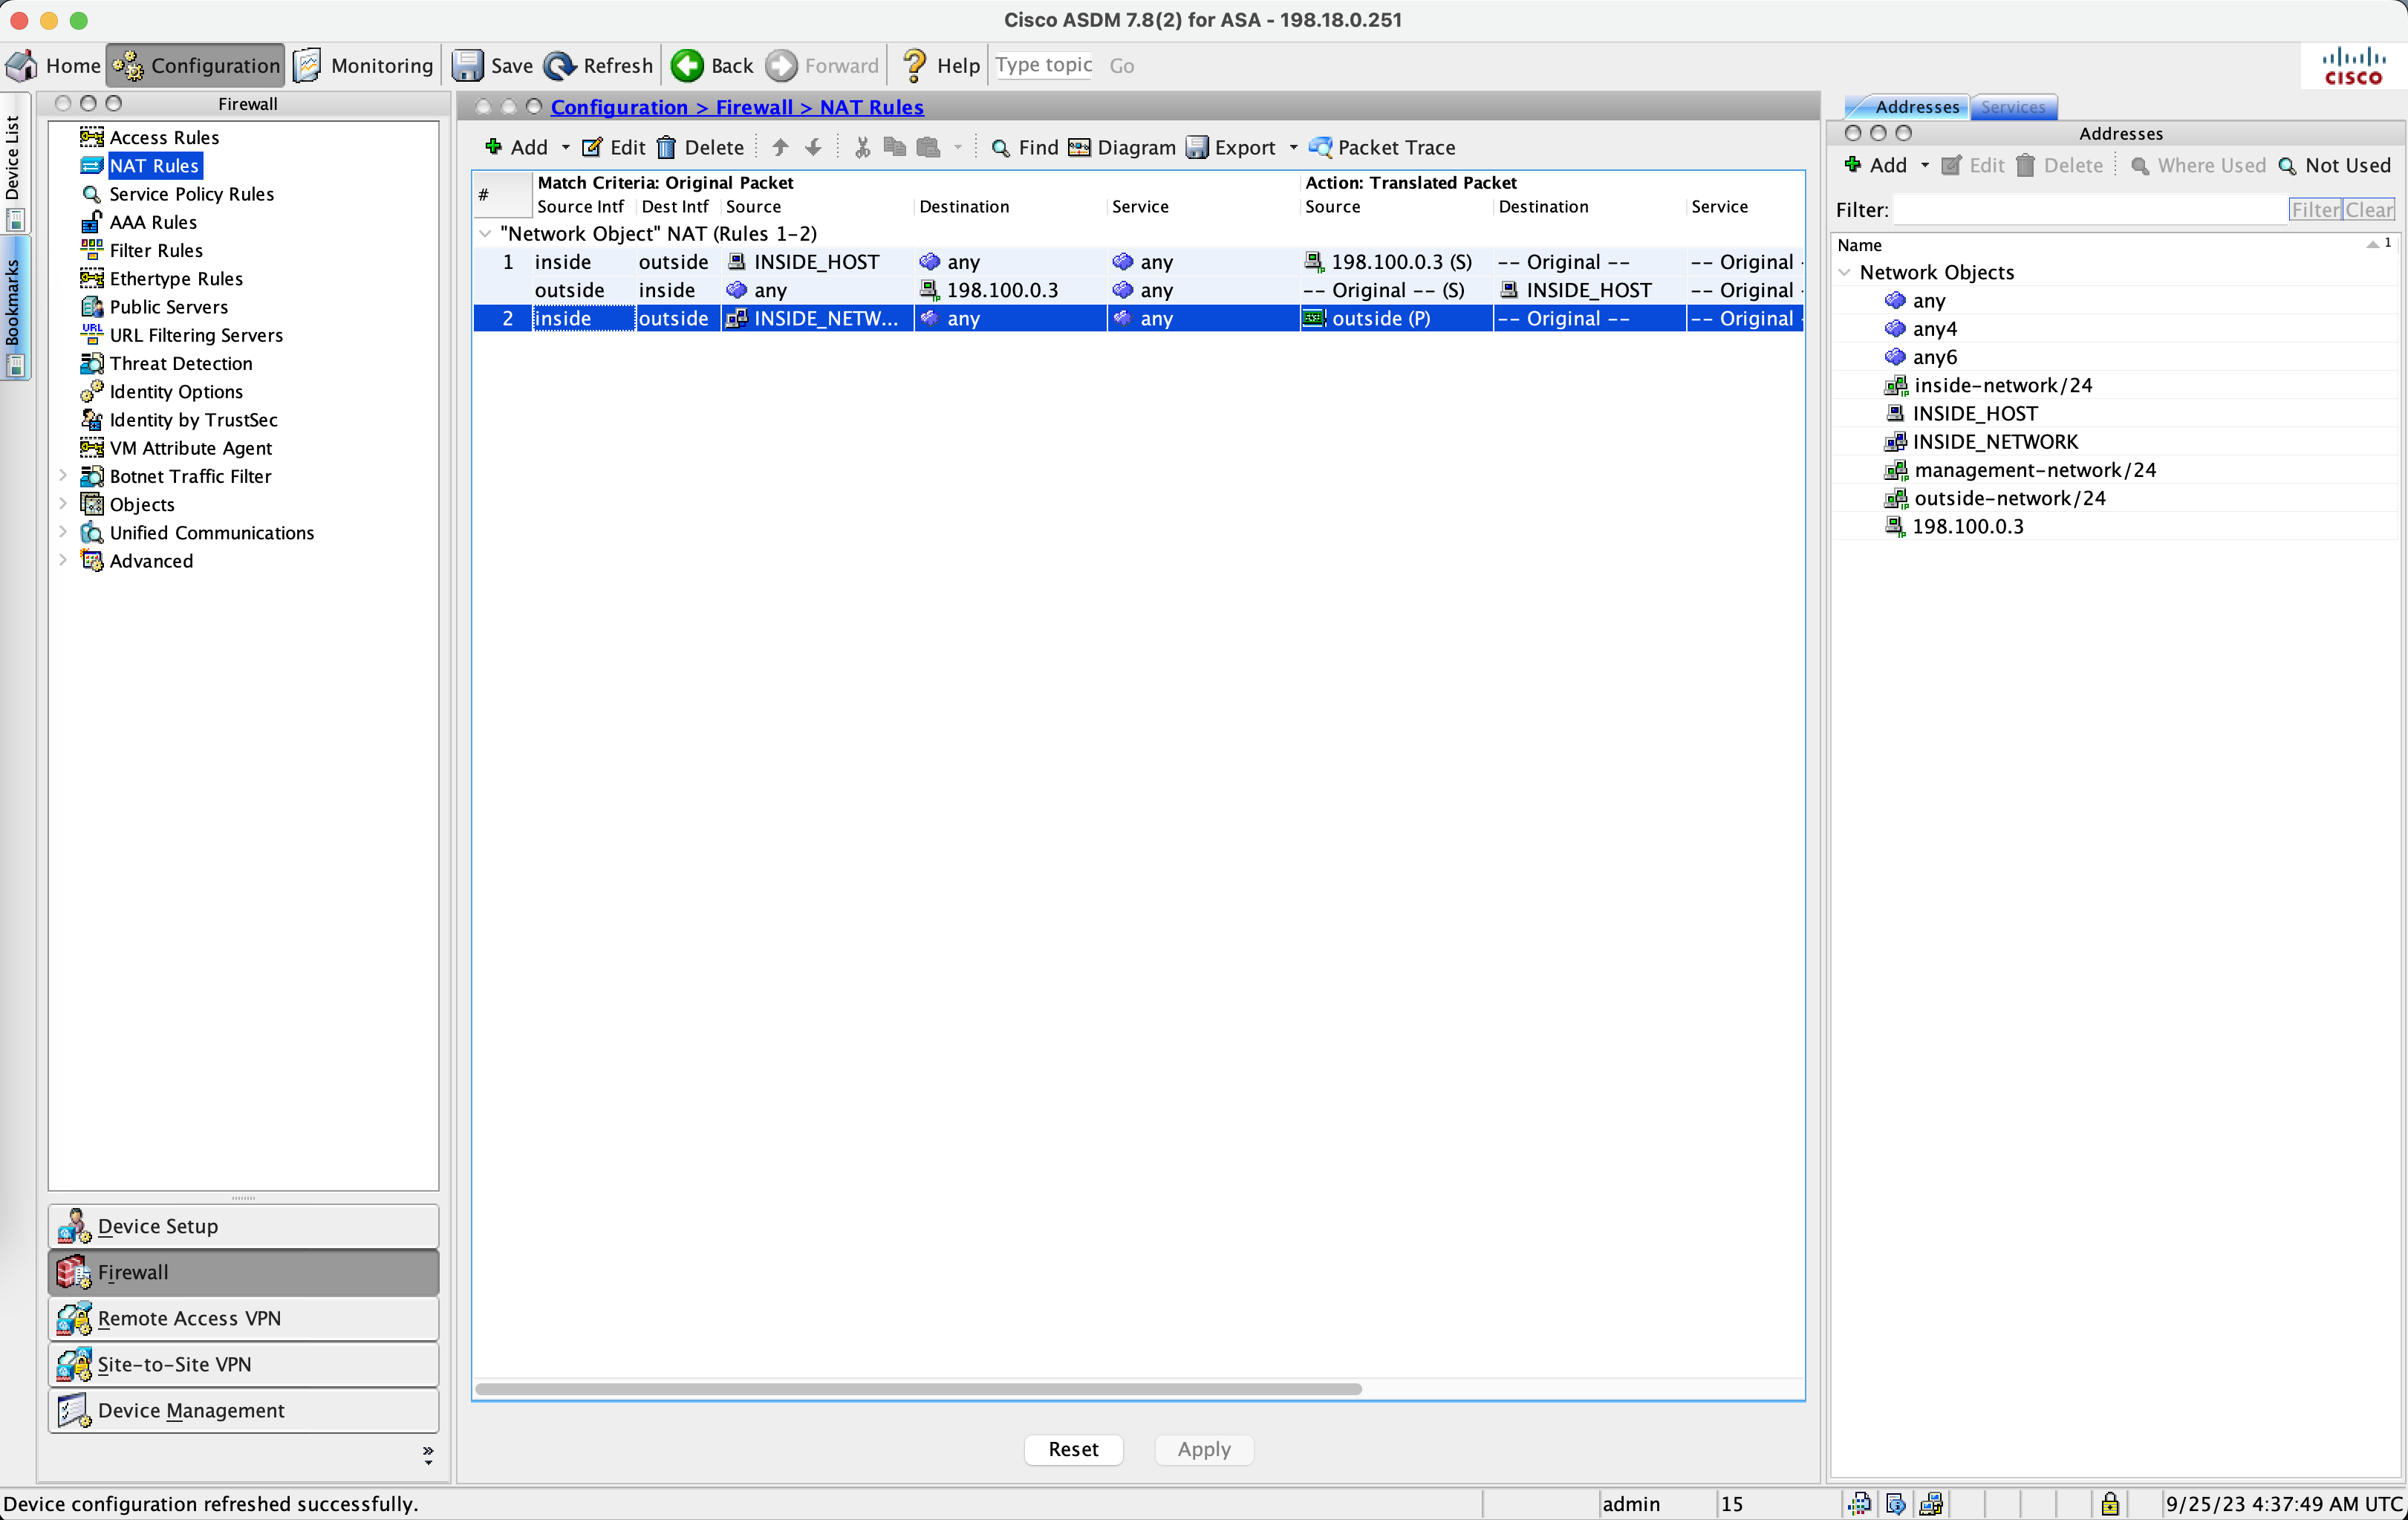Viewport: 2408px width, 1520px height.
Task: Open the NAT rules Add dropdown arrow
Action: click(x=565, y=148)
